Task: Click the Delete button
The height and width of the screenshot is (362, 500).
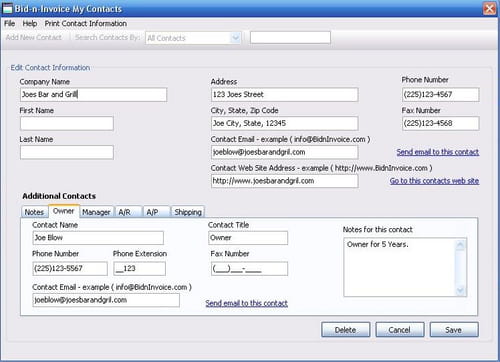Action: [346, 330]
